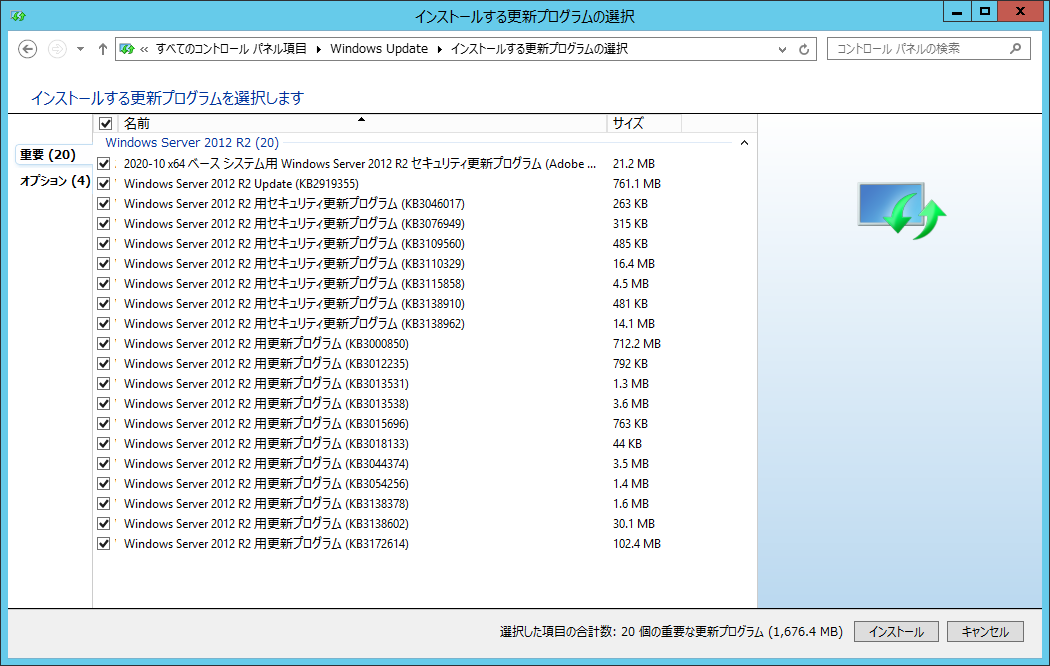This screenshot has width=1050, height=666.
Task: Minimize the window
Action: [957, 11]
